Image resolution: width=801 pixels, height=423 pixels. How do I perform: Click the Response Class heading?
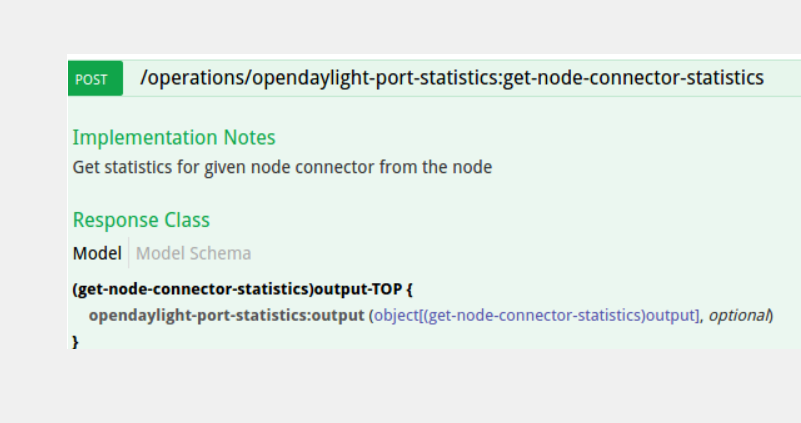click(x=141, y=220)
